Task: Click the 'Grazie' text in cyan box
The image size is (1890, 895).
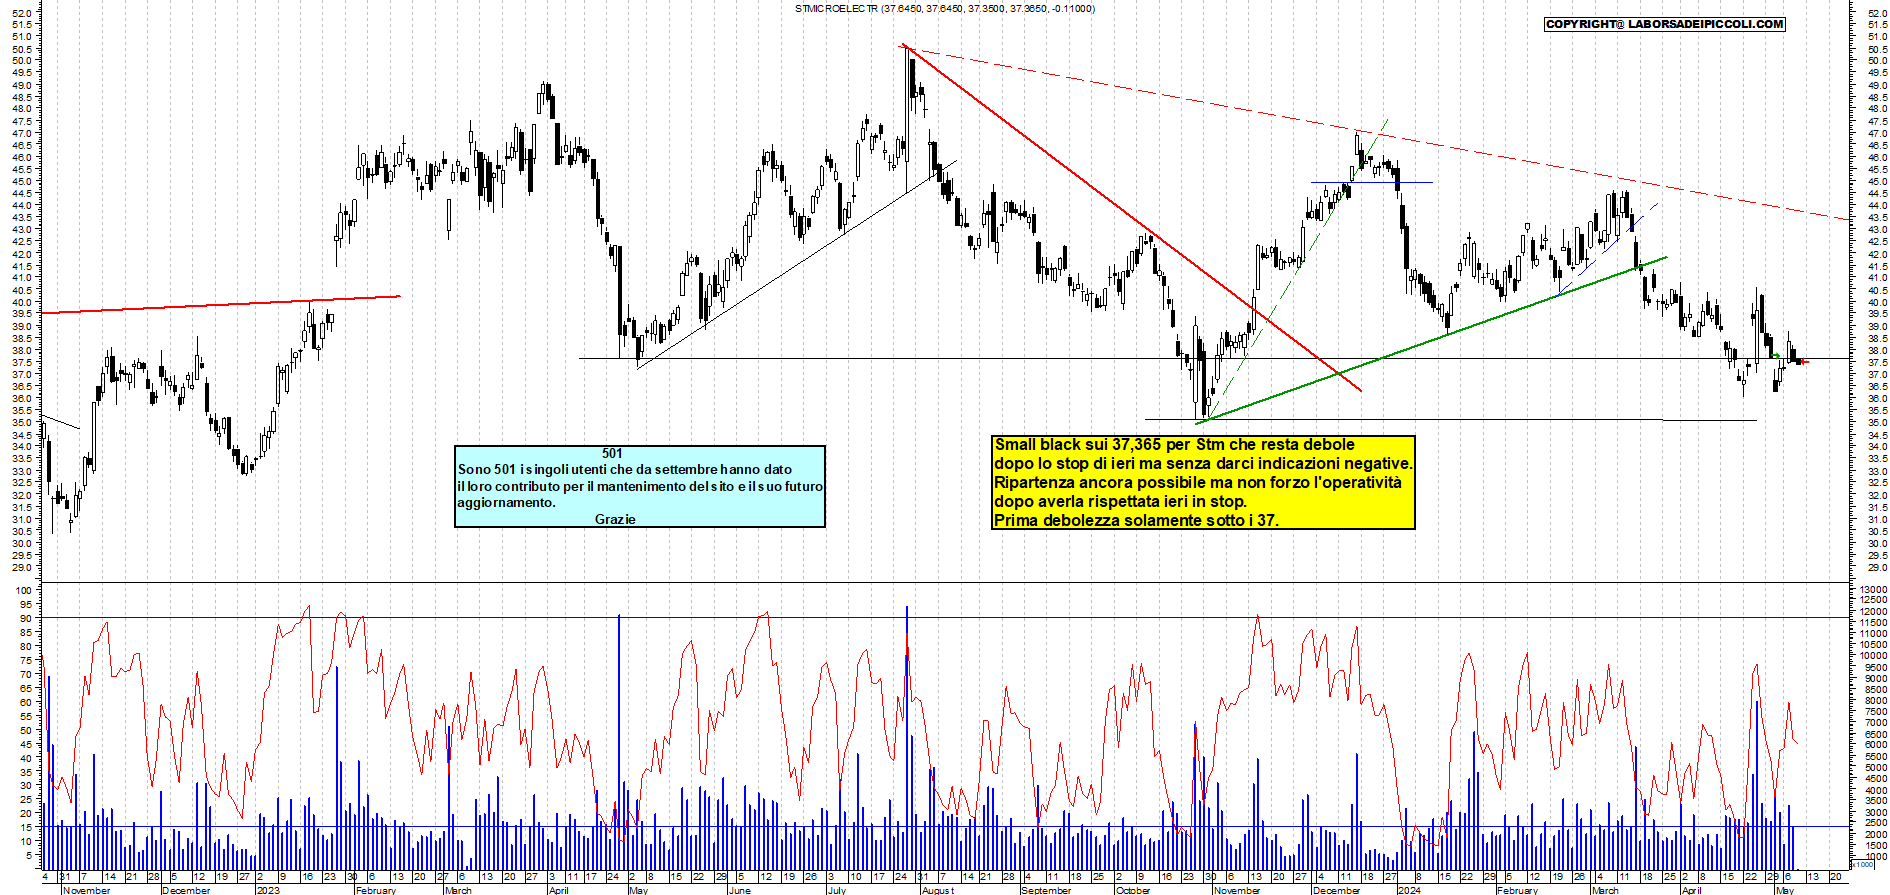Action: 615,519
